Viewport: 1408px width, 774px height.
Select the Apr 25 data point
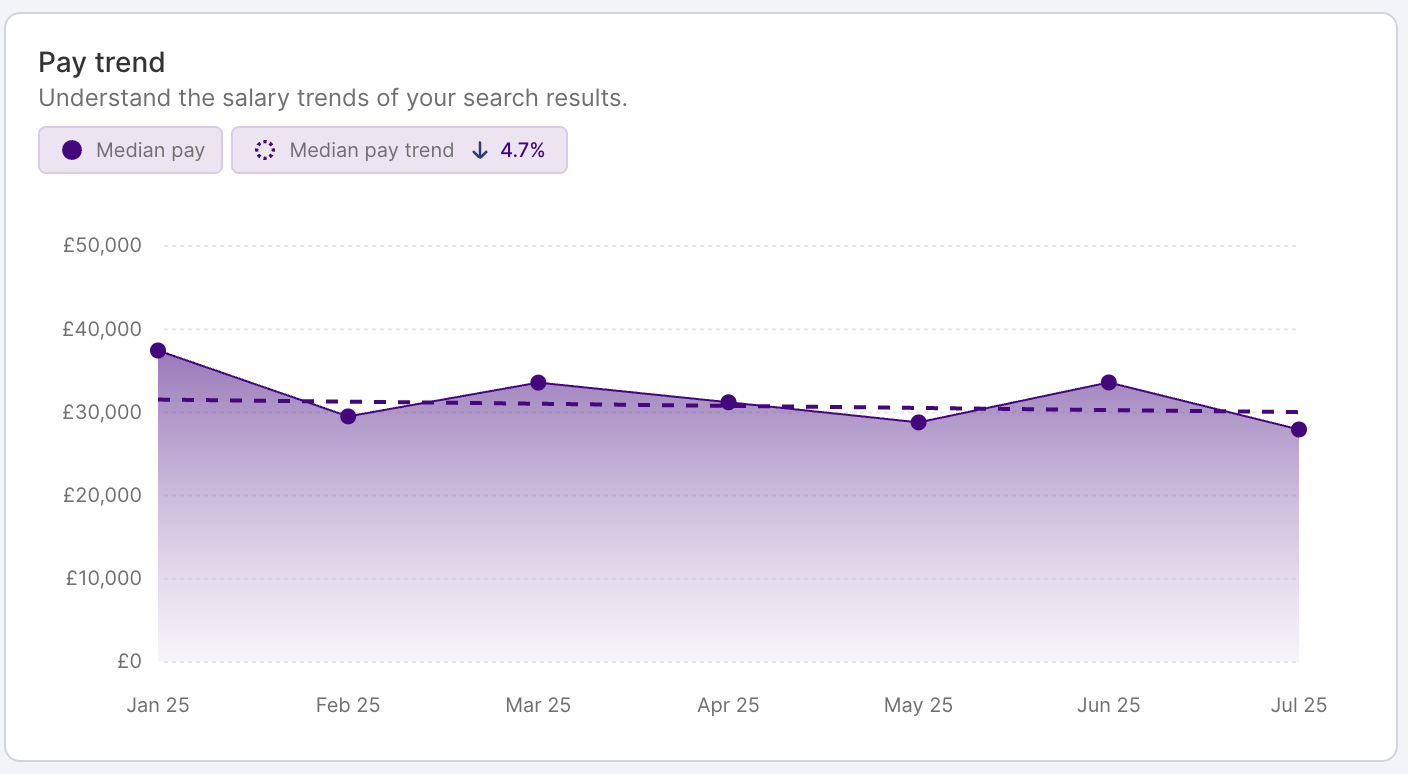coord(728,403)
